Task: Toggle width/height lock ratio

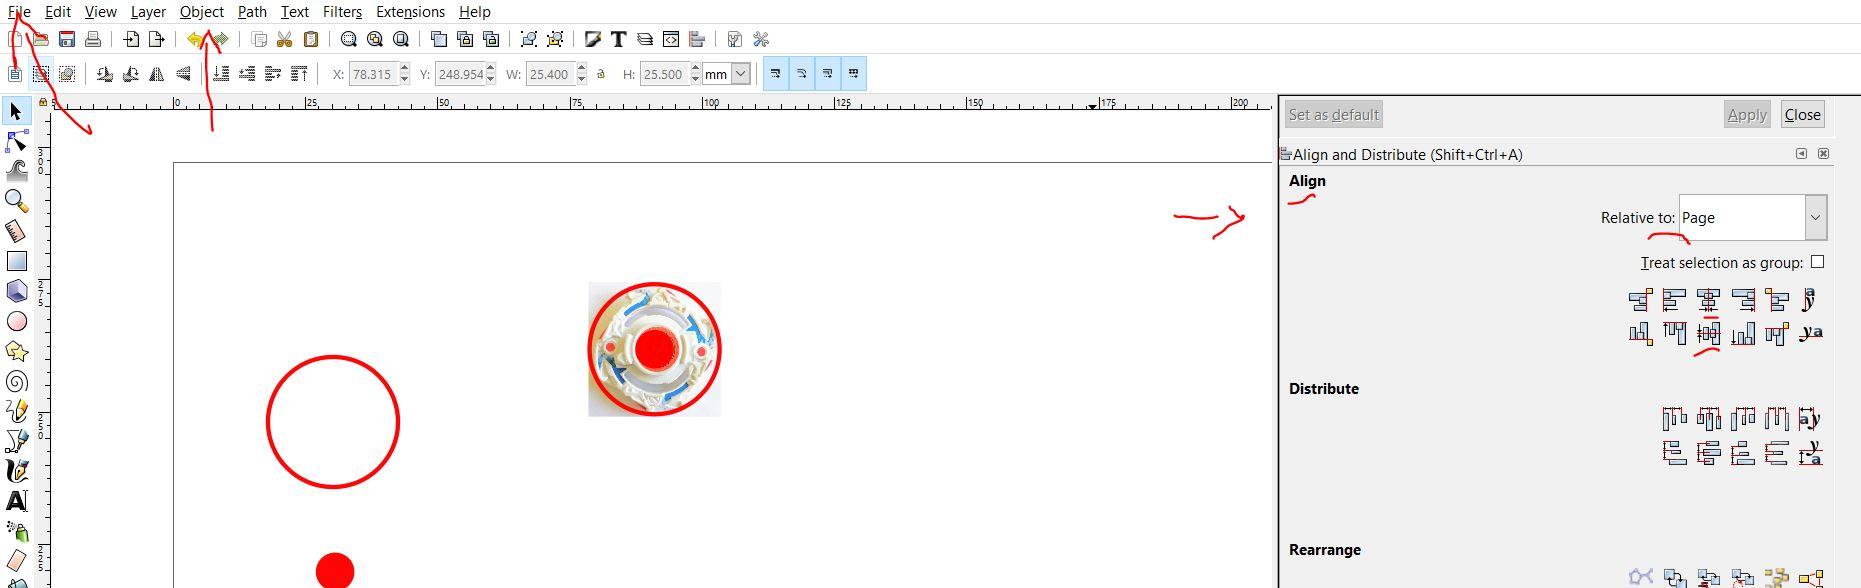Action: 601,74
